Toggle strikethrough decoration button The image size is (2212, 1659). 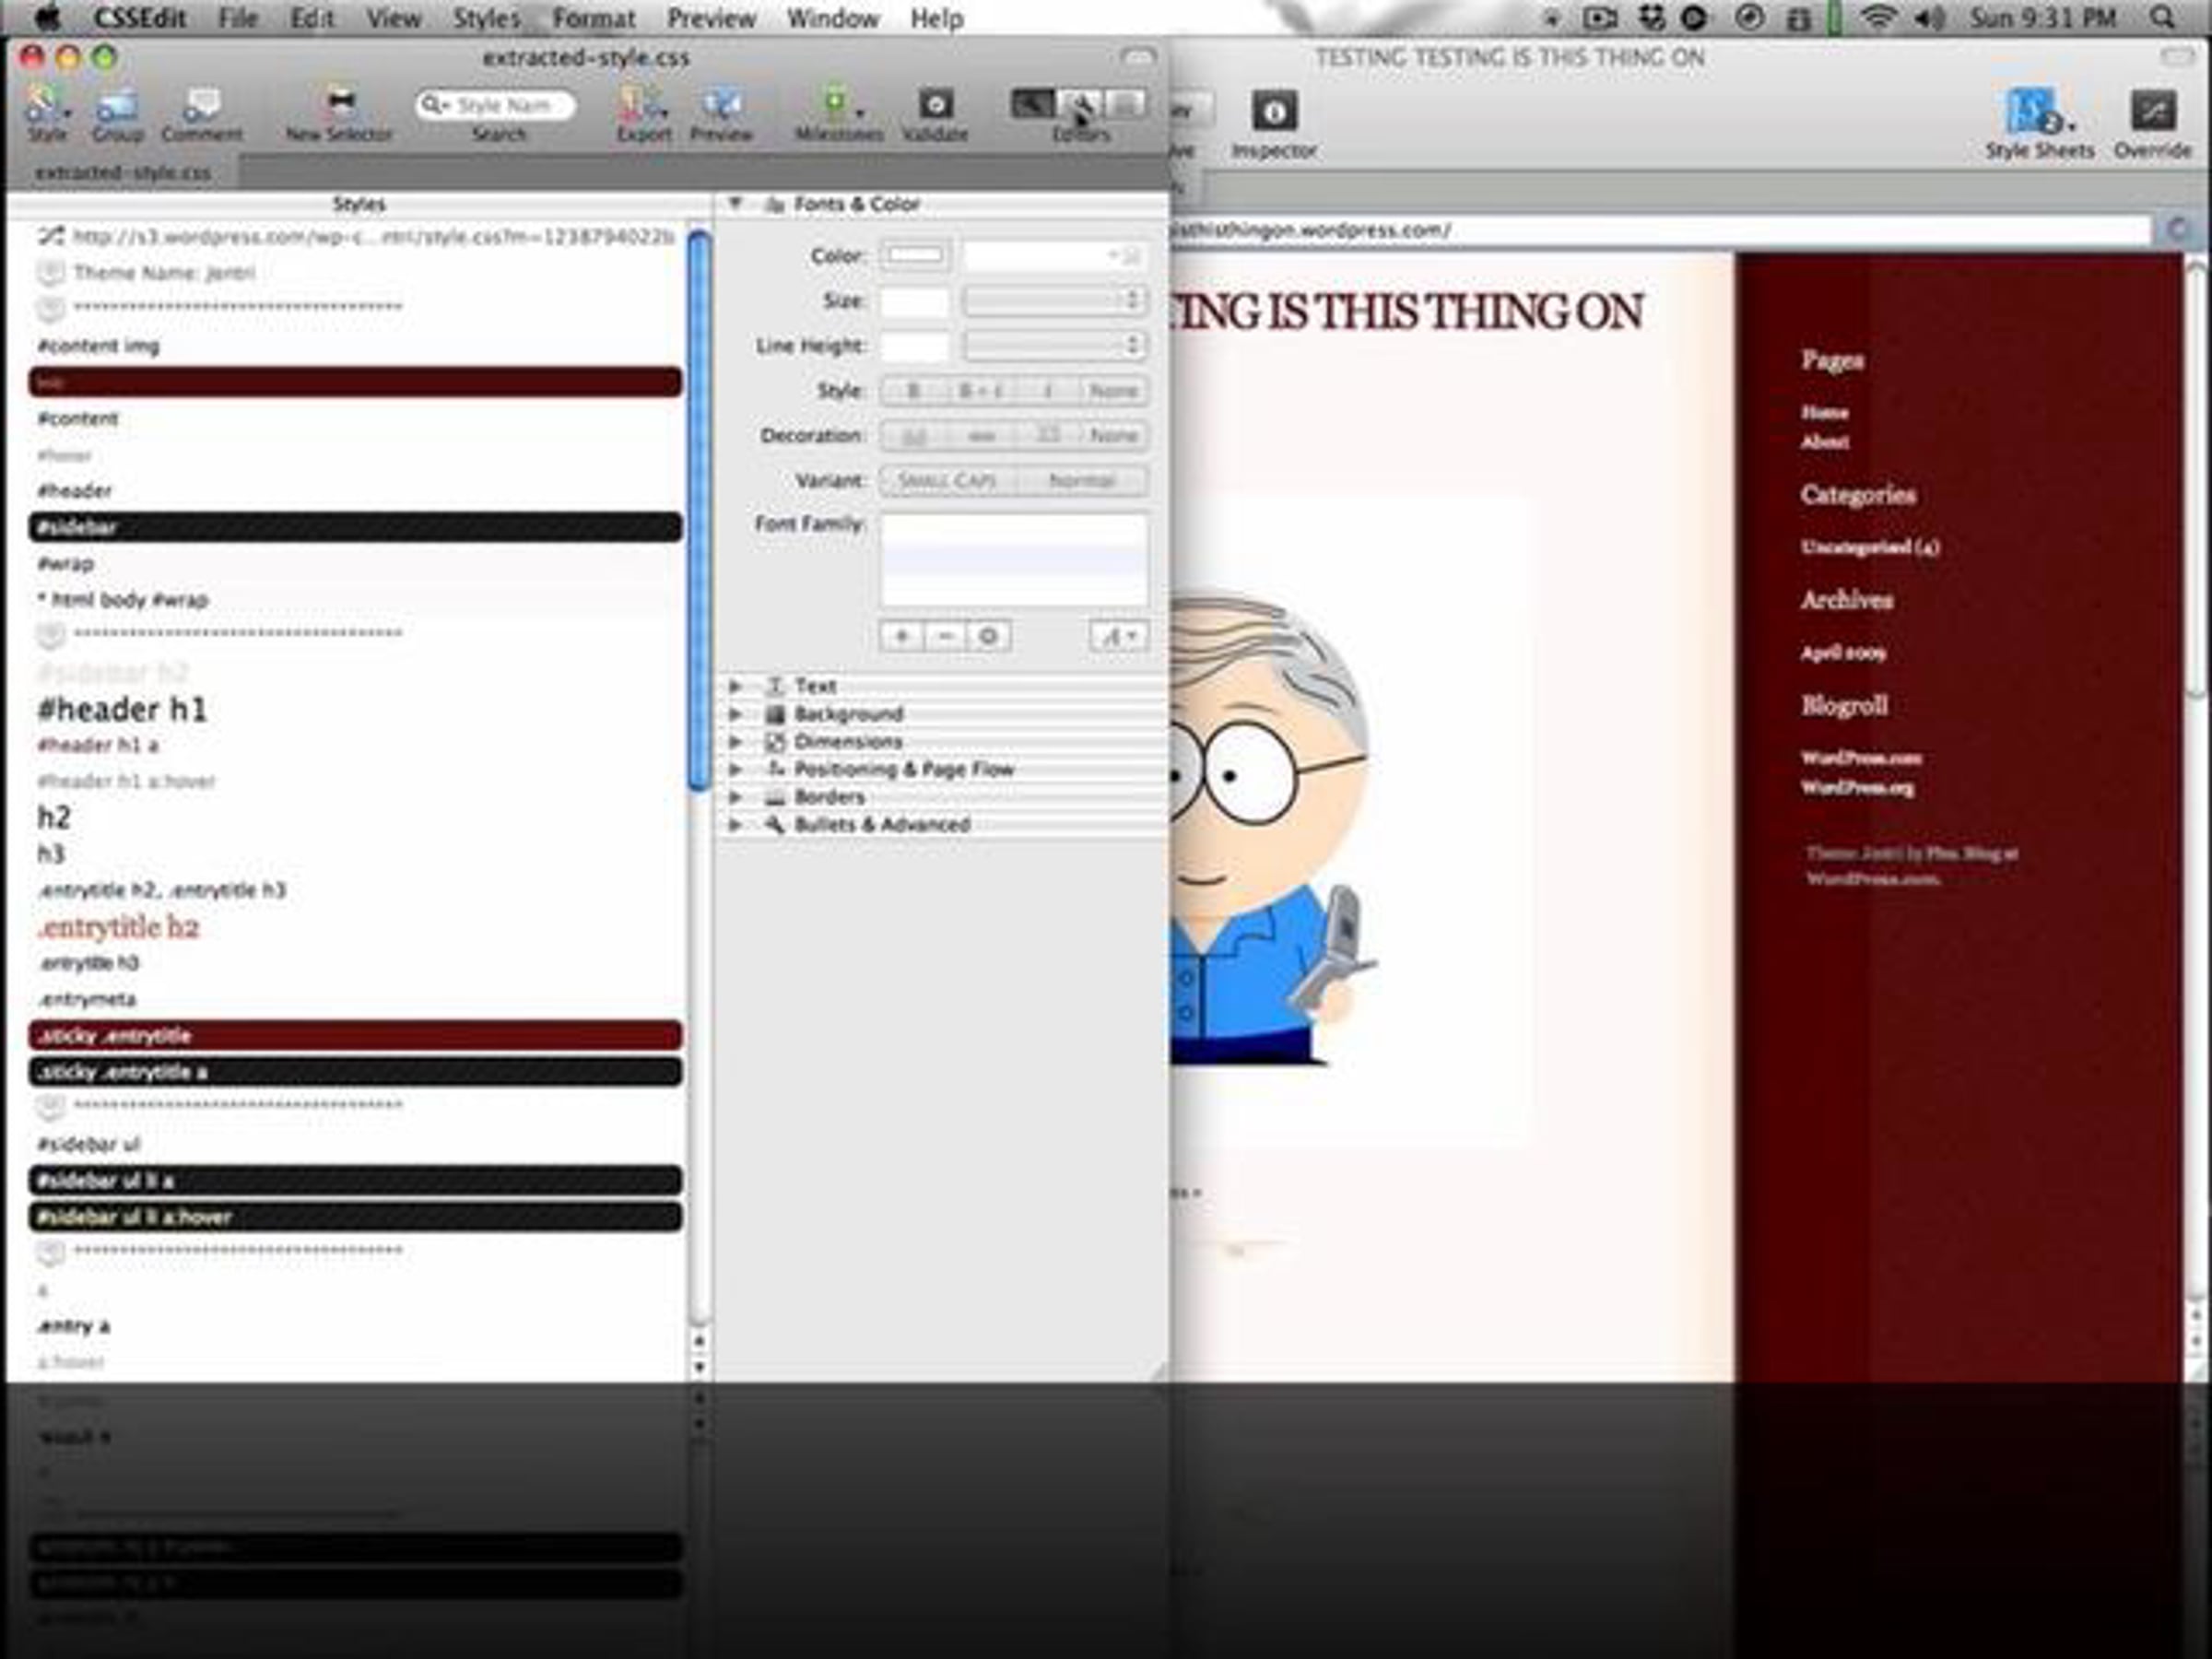(980, 436)
